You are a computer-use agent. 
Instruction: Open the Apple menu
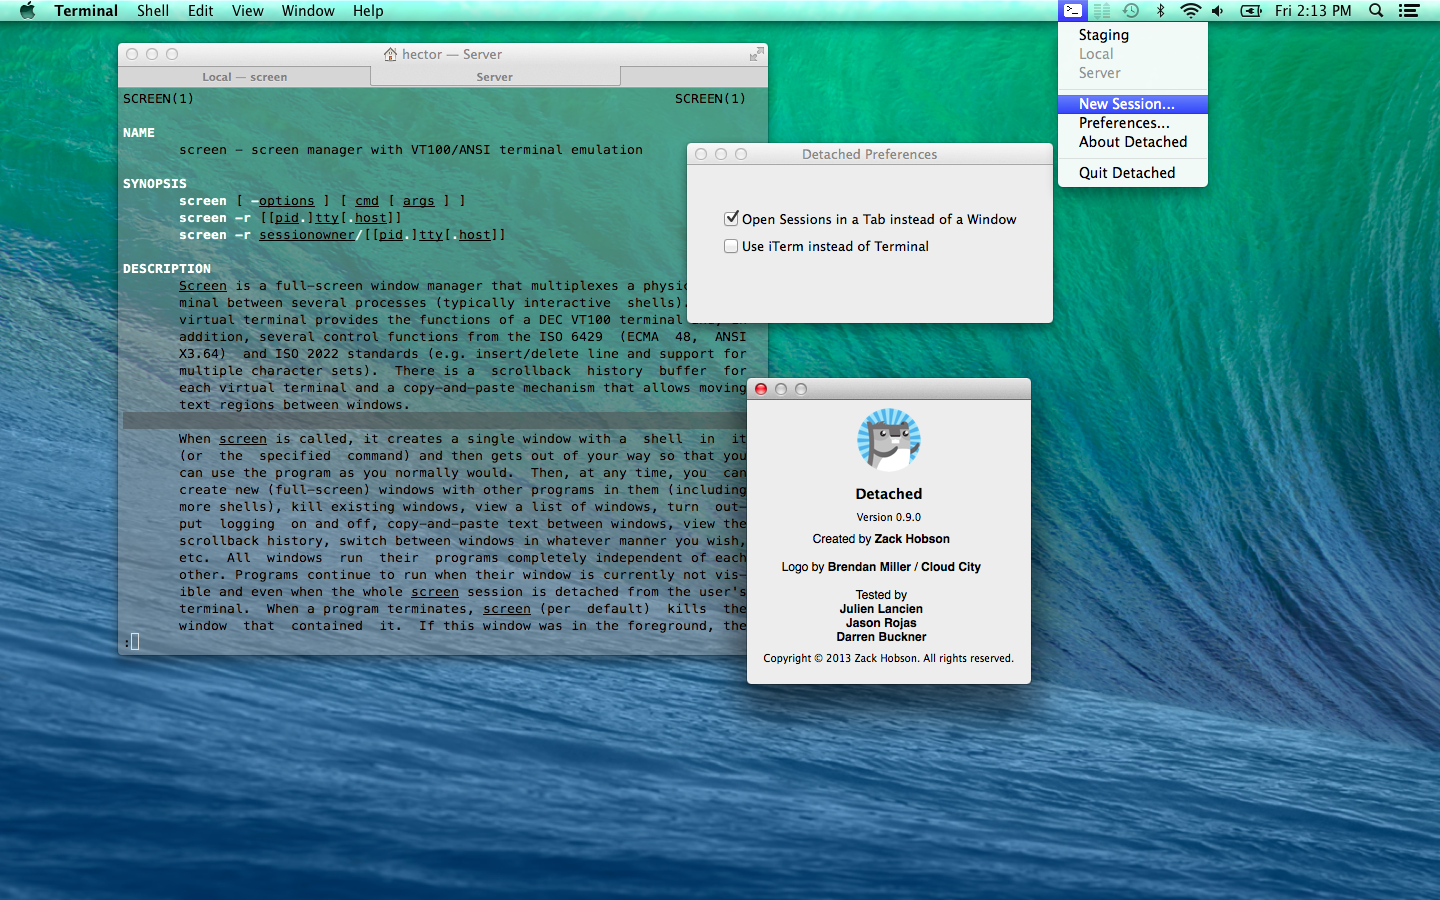pyautogui.click(x=27, y=11)
